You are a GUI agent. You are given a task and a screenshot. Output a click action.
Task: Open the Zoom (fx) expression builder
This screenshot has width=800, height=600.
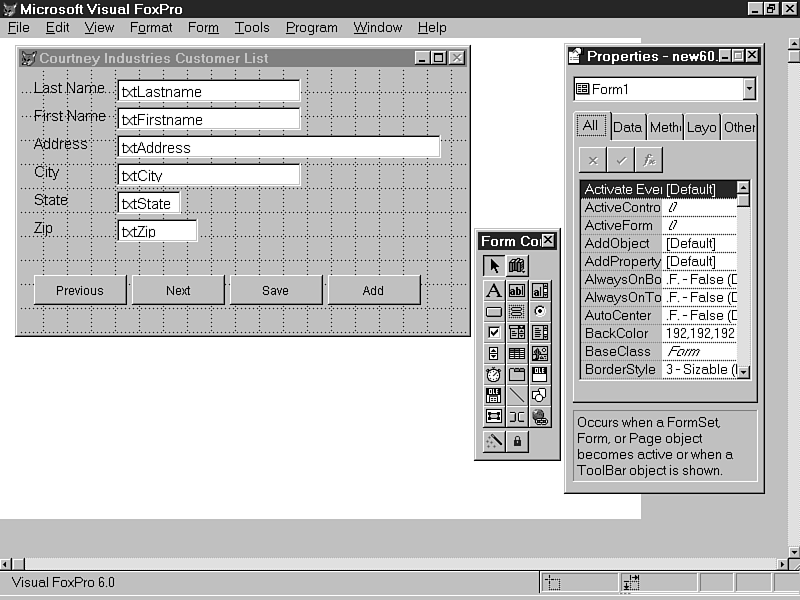(649, 160)
